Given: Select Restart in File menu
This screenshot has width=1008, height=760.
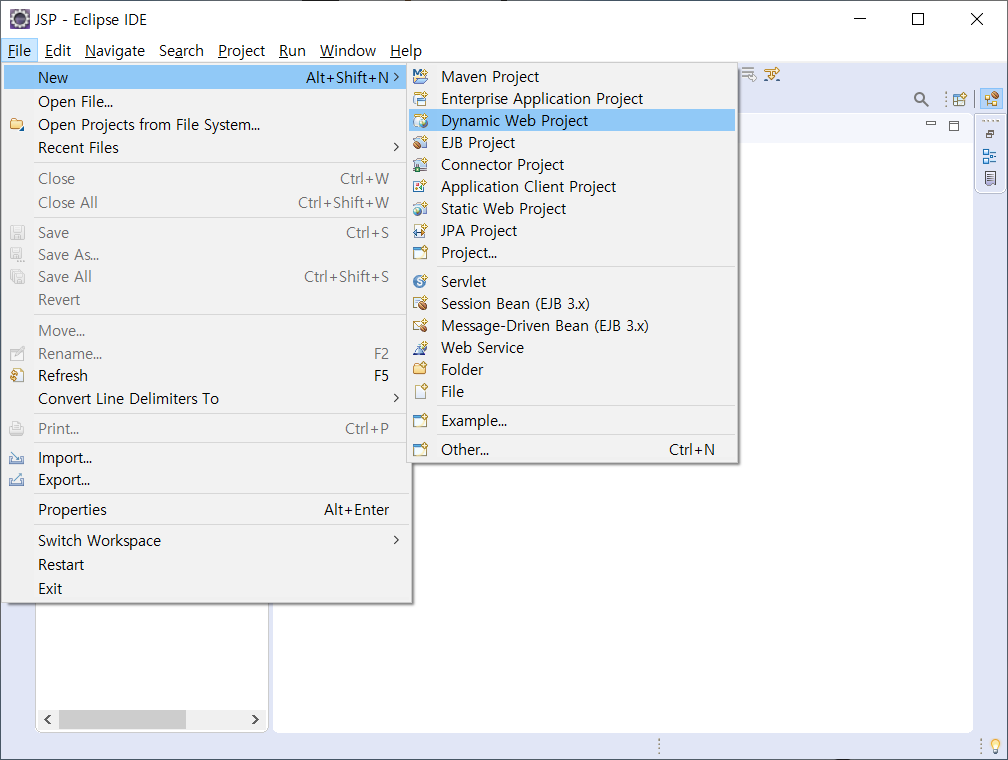Looking at the screenshot, I should click(x=206, y=565).
